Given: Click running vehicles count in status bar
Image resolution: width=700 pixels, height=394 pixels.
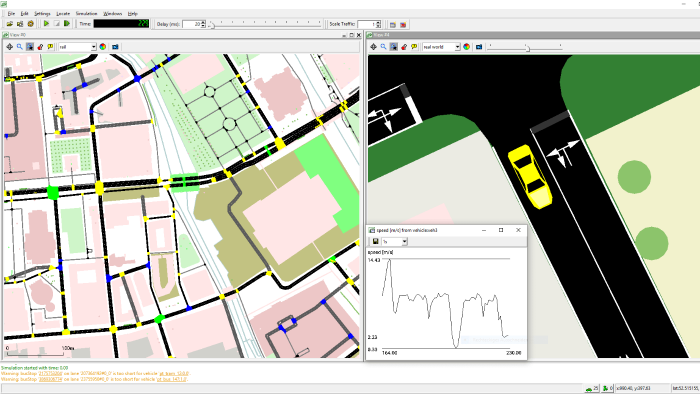Looking at the screenshot, I should coord(592,389).
